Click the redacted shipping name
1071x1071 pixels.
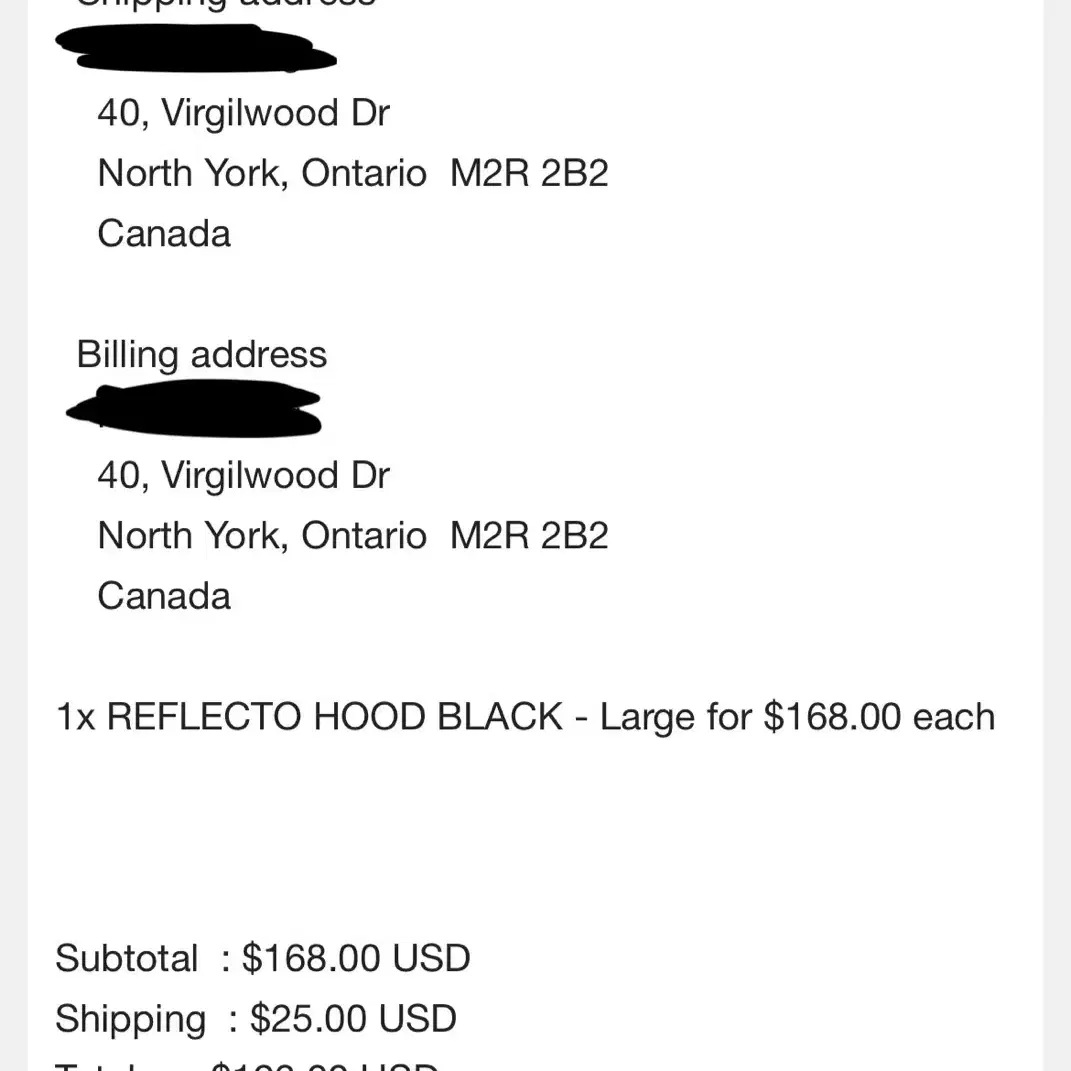(x=195, y=48)
